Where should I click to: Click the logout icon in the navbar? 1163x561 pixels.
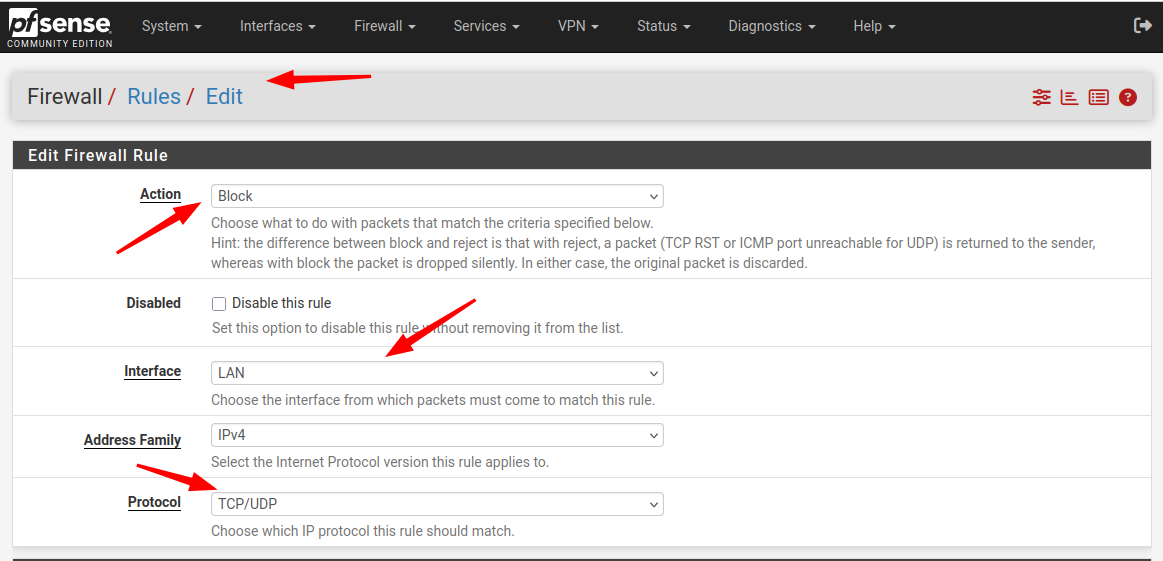(1142, 26)
